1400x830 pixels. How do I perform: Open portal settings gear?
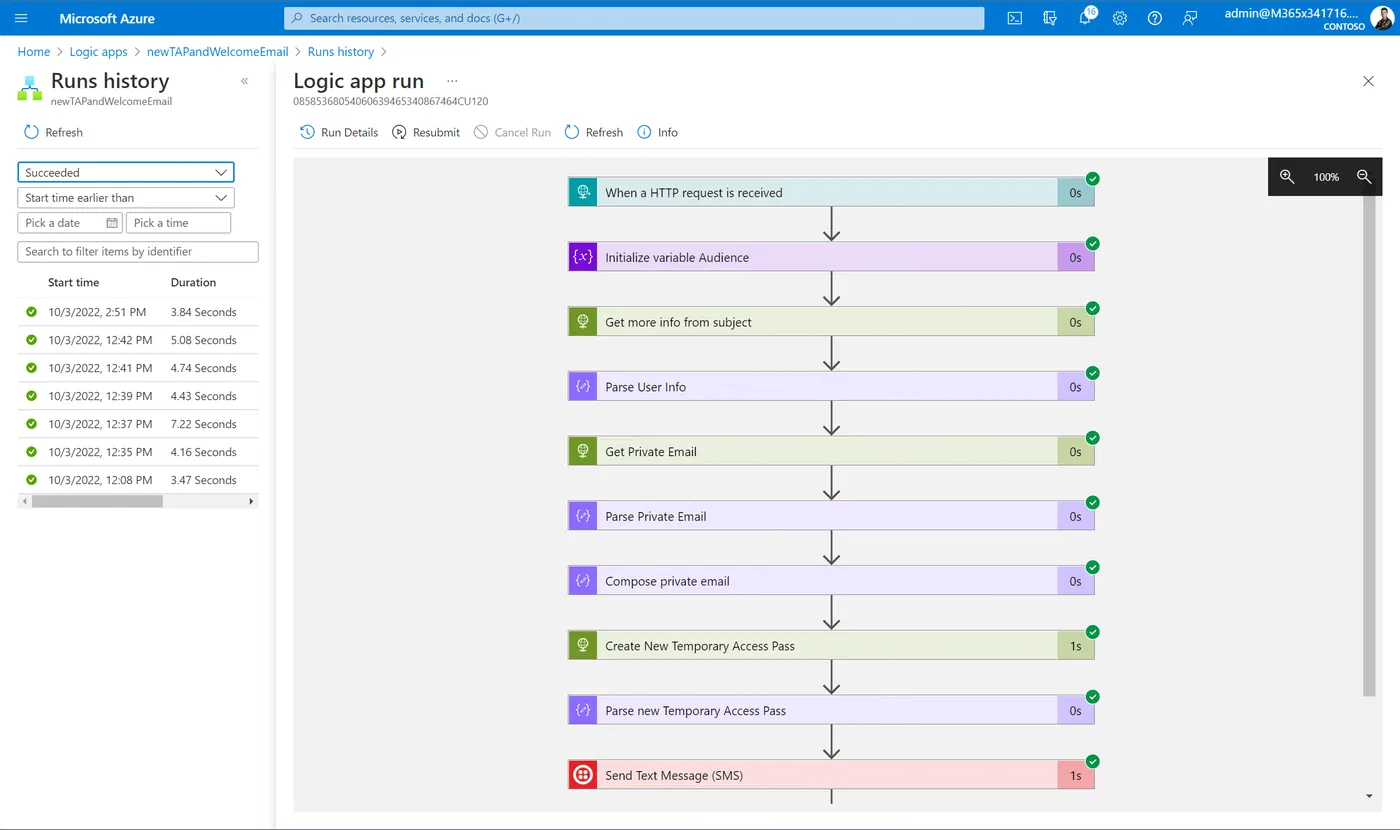1120,18
